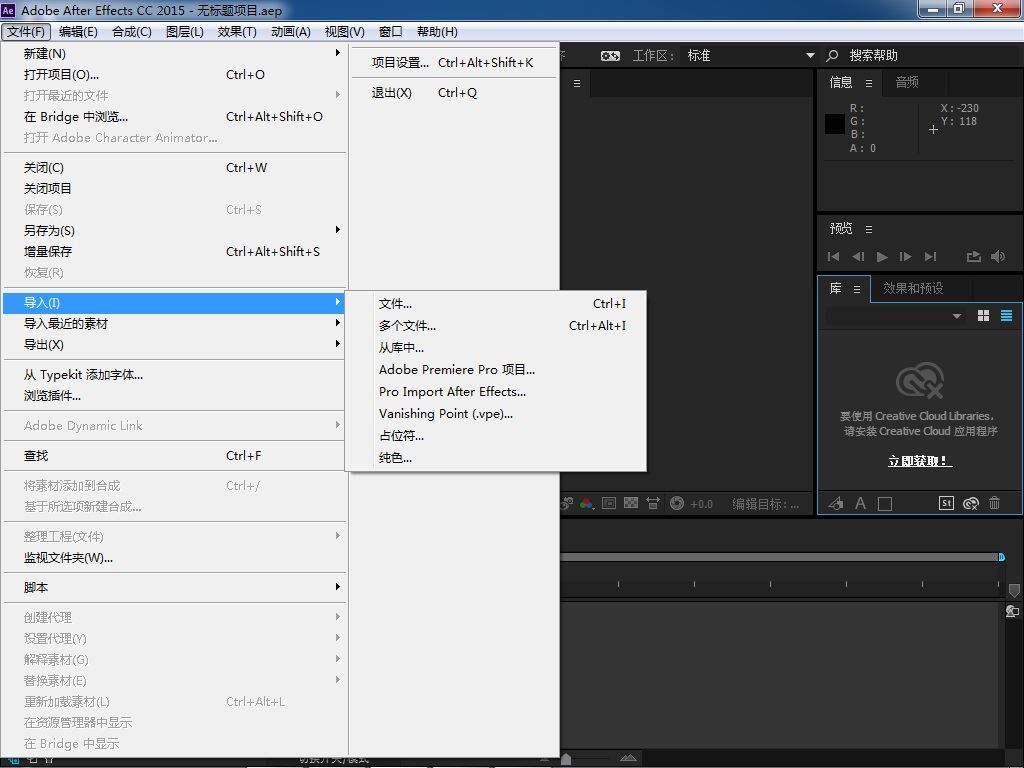Image resolution: width=1024 pixels, height=768 pixels.
Task: Click the add graphic icon in library
Action: [836, 503]
